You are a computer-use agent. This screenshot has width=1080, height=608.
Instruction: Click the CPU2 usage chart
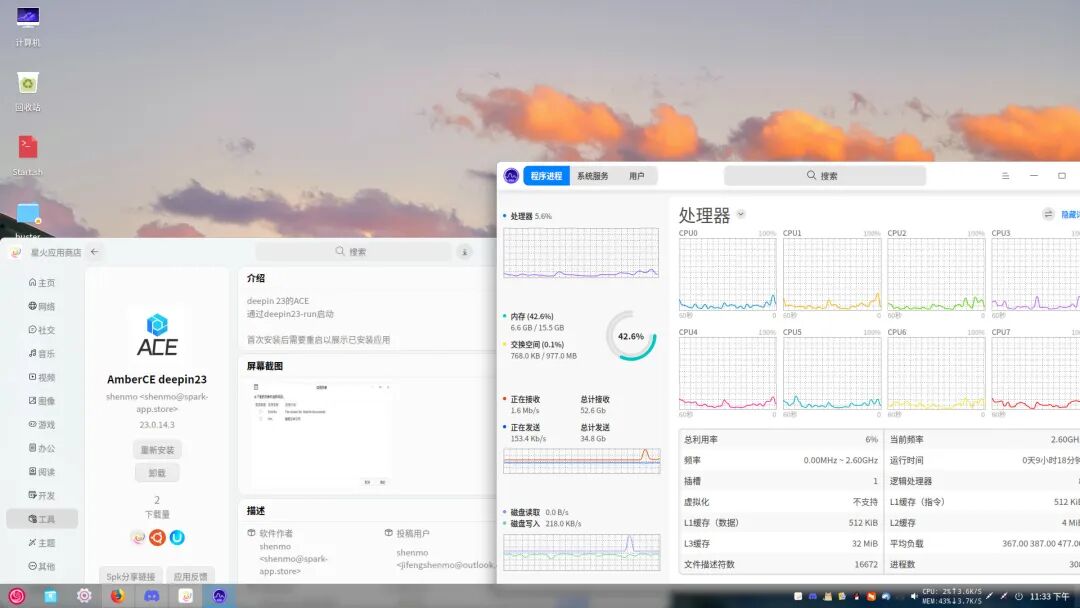pyautogui.click(x=936, y=274)
